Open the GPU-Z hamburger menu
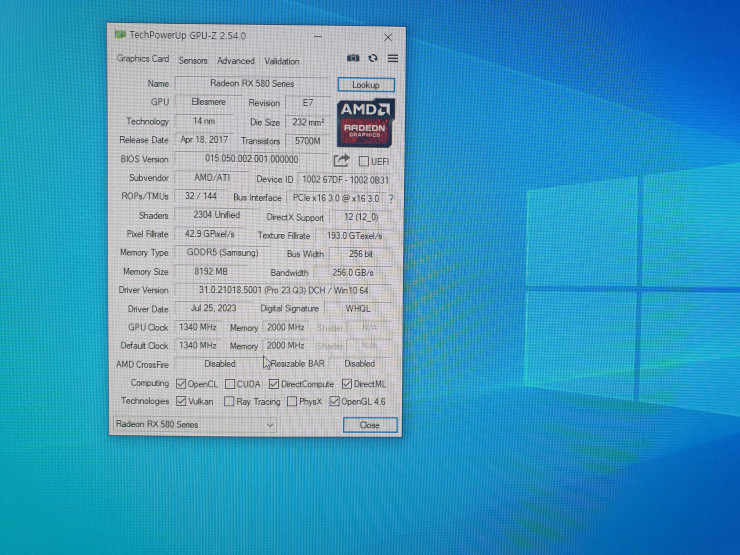Viewport: 740px width, 555px height. [x=393, y=59]
